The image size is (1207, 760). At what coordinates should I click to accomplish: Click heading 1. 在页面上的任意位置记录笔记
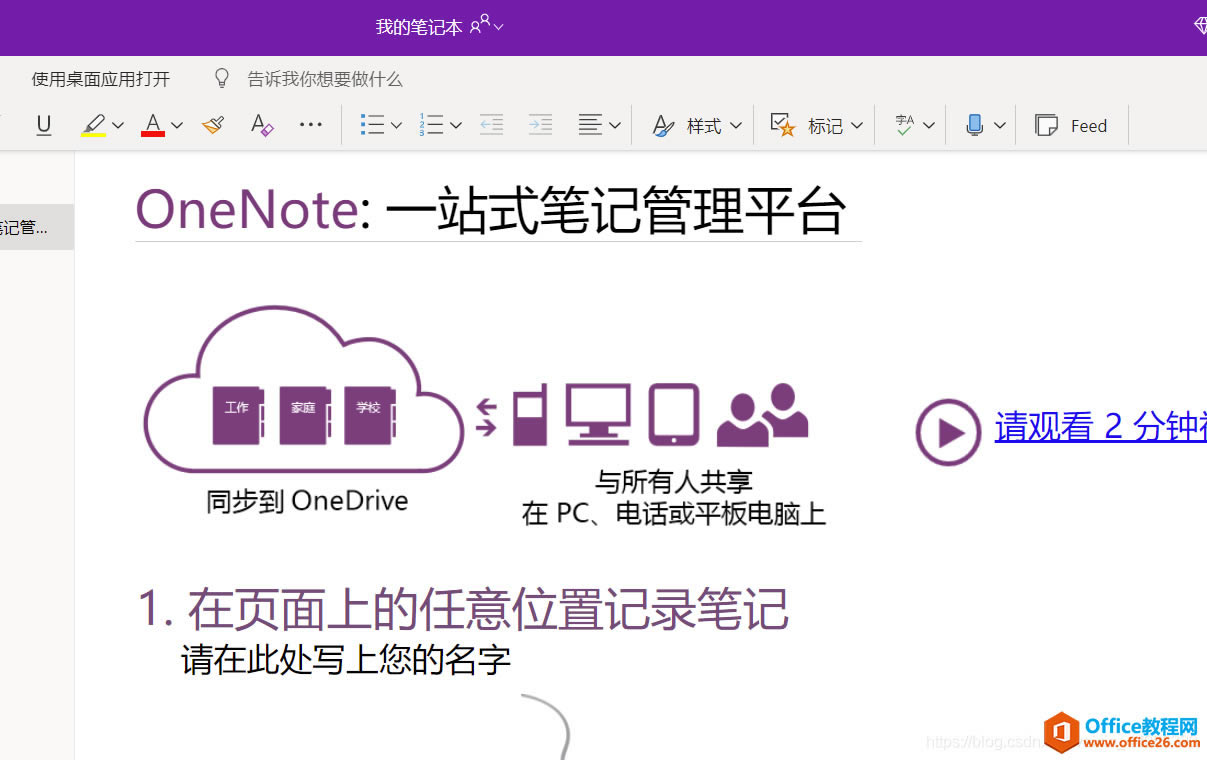point(463,609)
